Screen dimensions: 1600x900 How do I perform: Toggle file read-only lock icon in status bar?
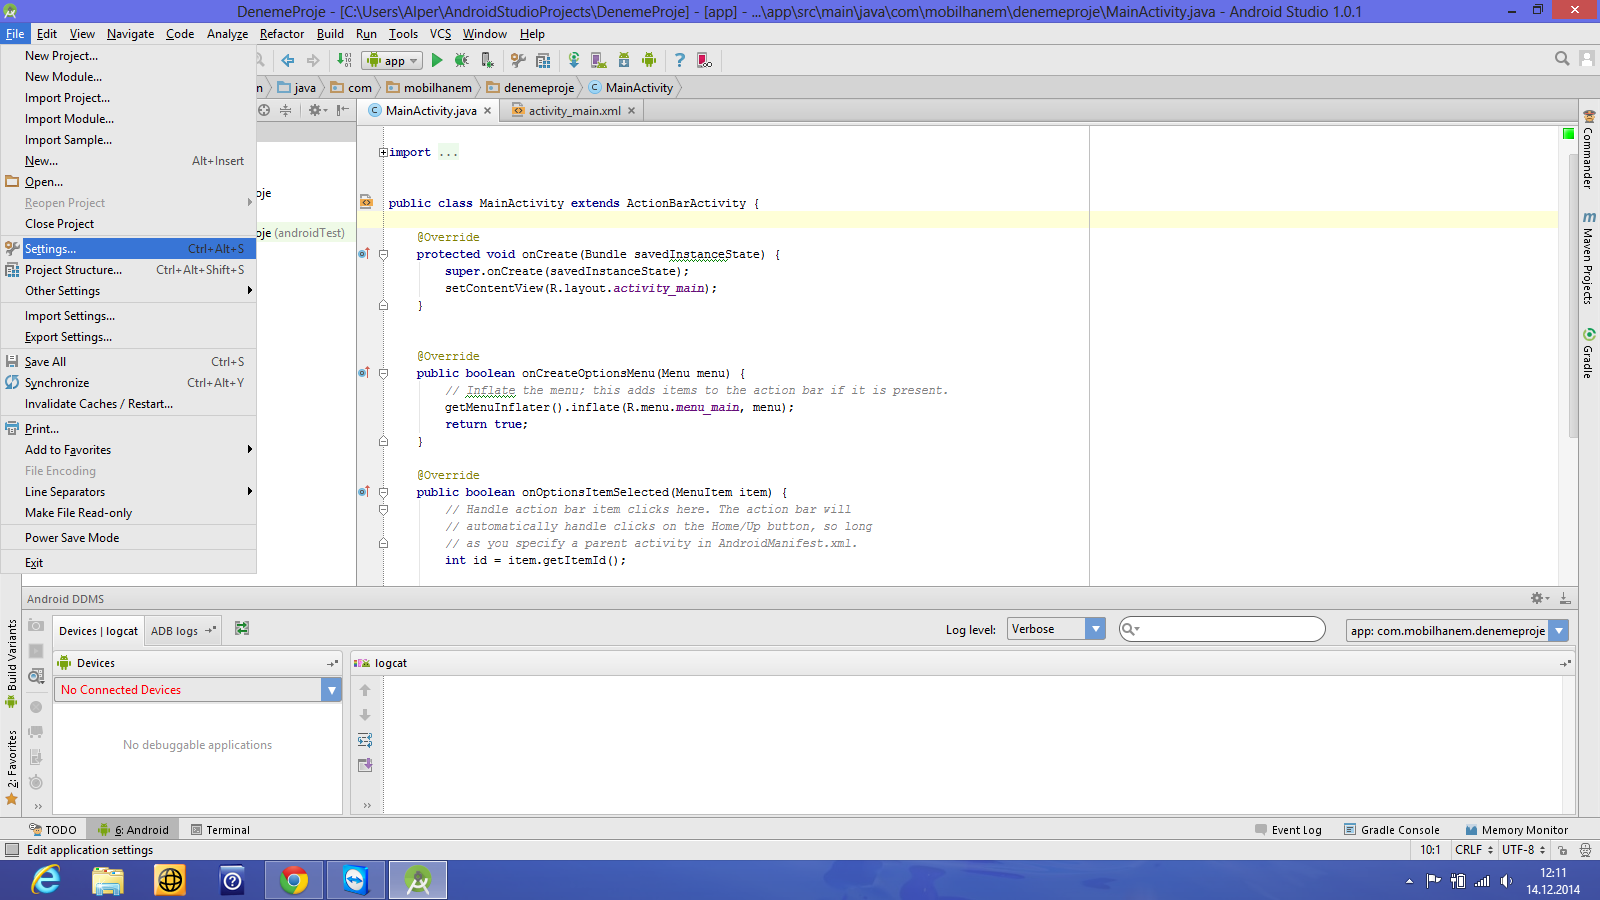tap(1562, 850)
